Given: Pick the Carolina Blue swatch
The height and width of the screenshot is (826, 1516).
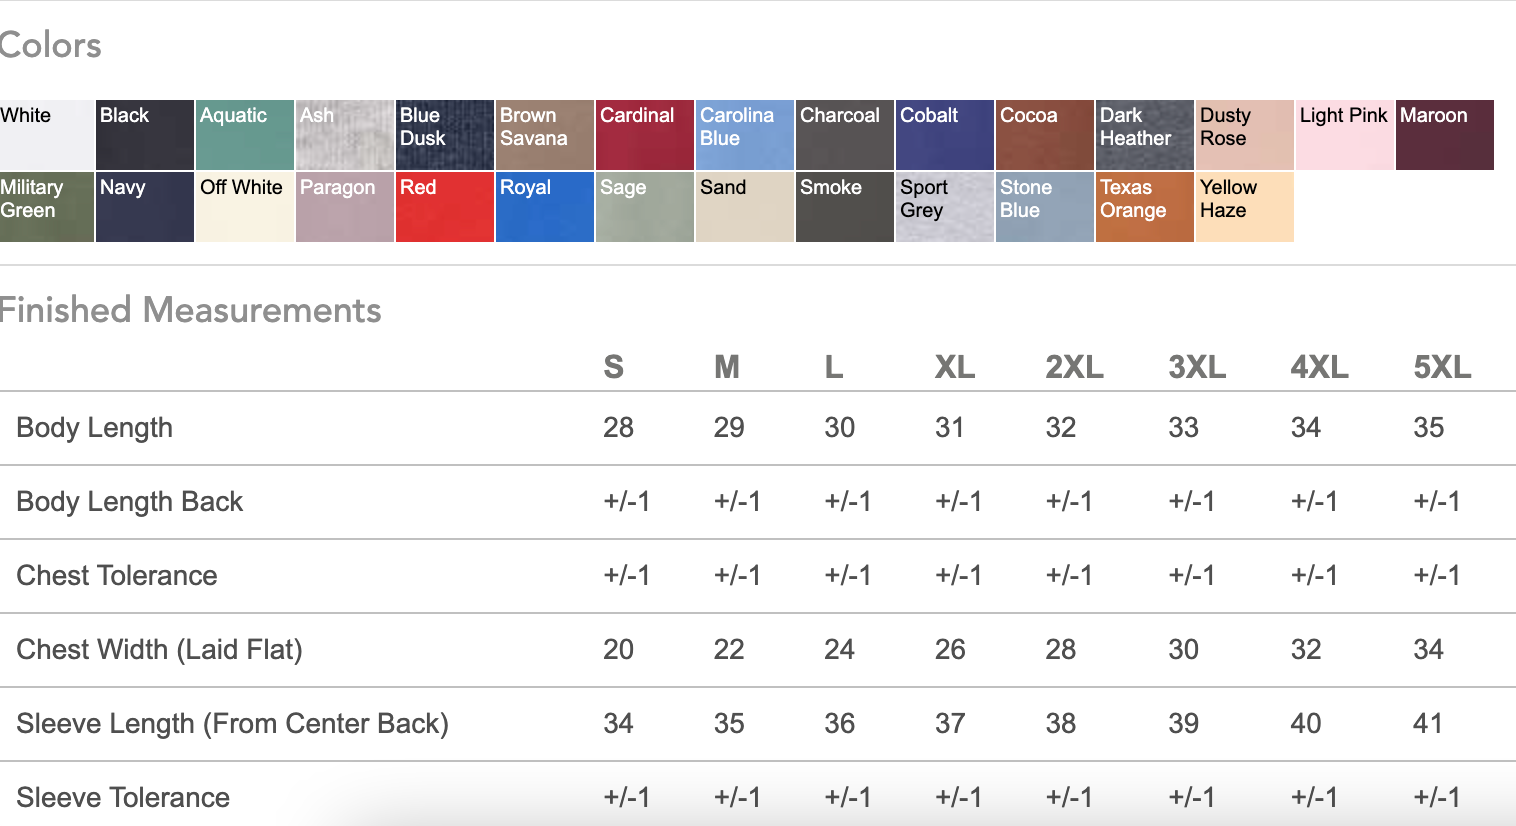Looking at the screenshot, I should point(745,135).
